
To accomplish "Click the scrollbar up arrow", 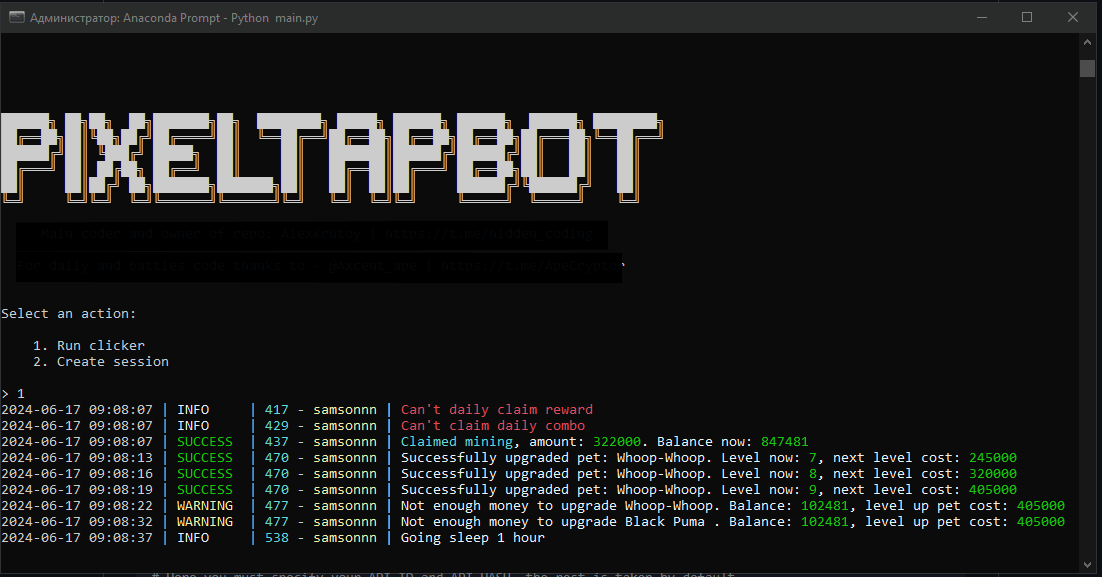I will pyautogui.click(x=1087, y=42).
